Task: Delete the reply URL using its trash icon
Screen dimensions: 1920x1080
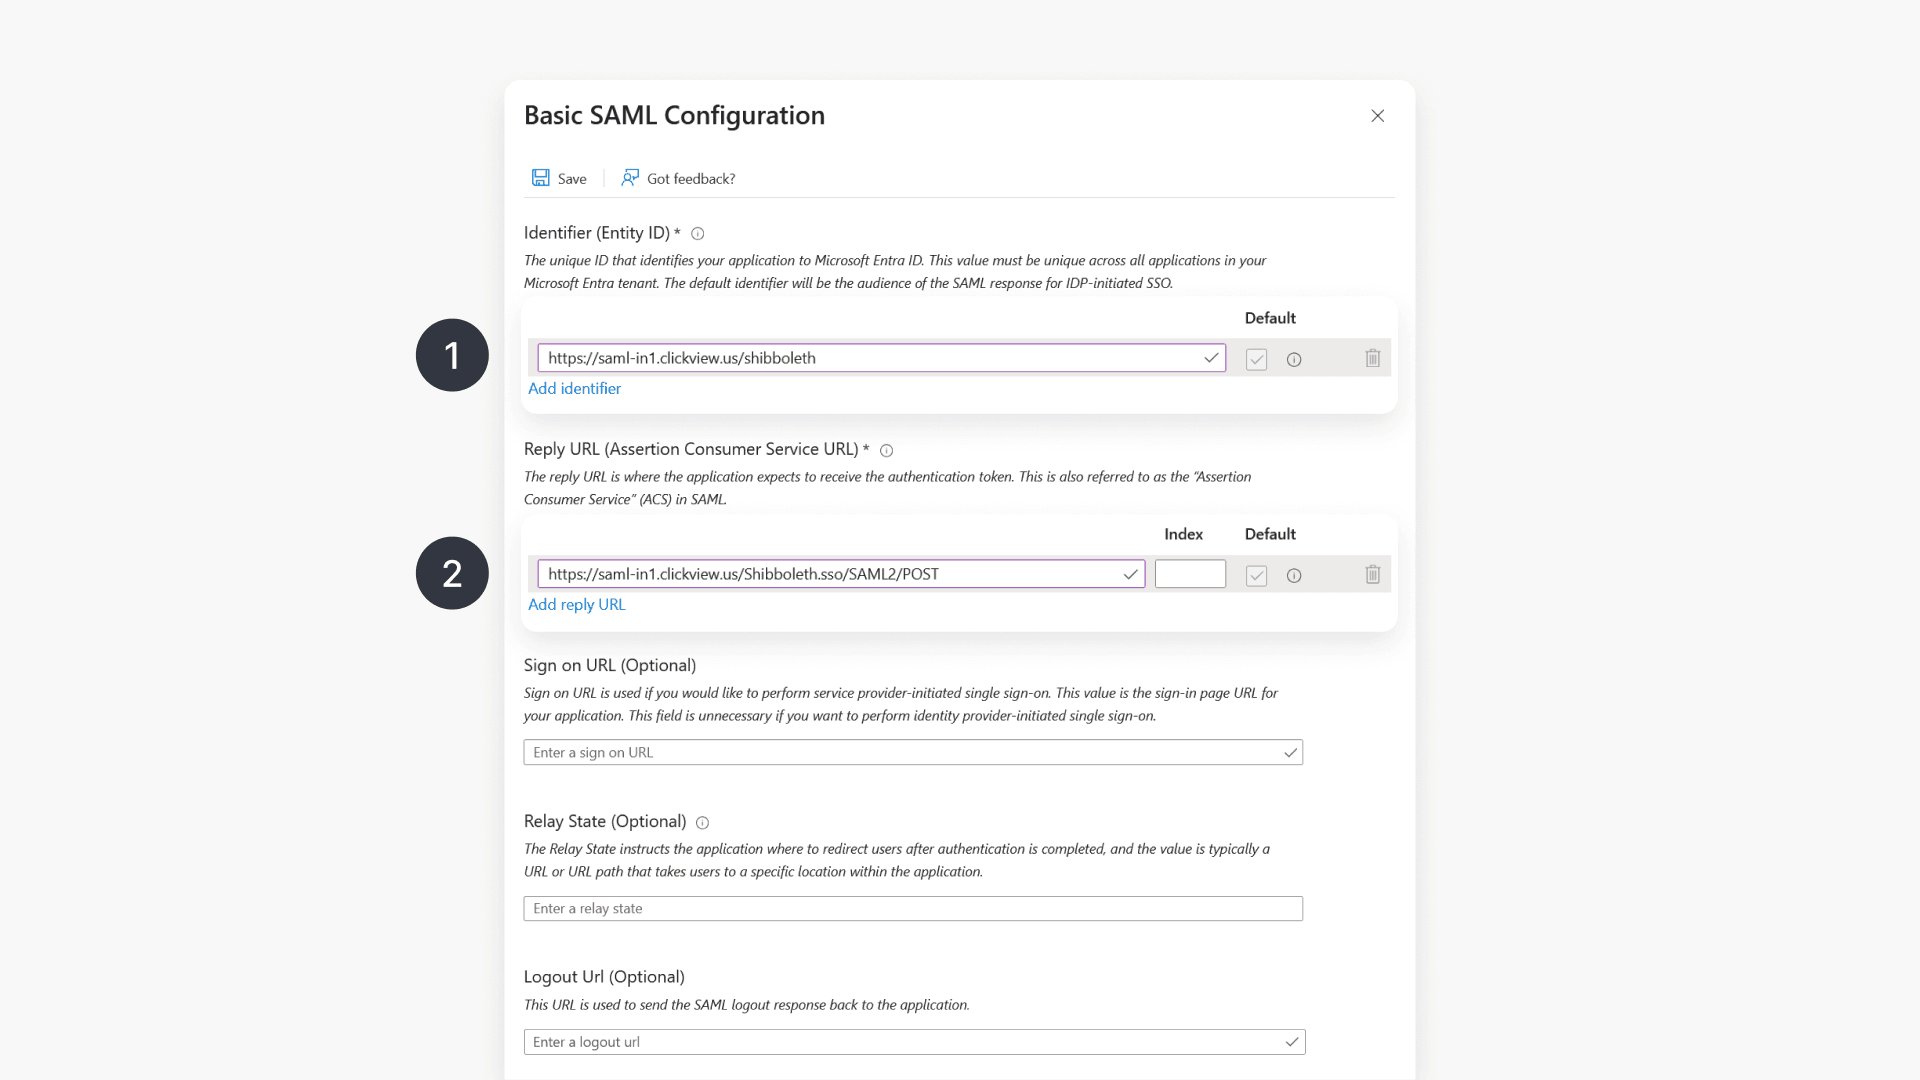Action: point(1372,574)
